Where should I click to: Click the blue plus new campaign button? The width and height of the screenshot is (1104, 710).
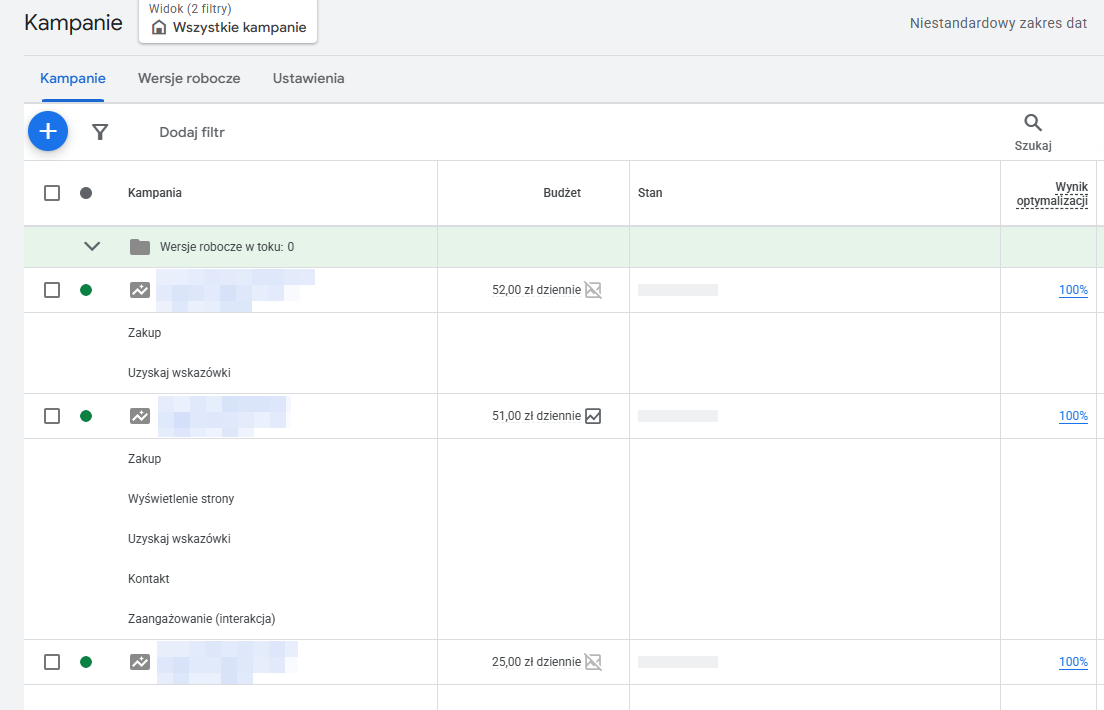pos(48,131)
